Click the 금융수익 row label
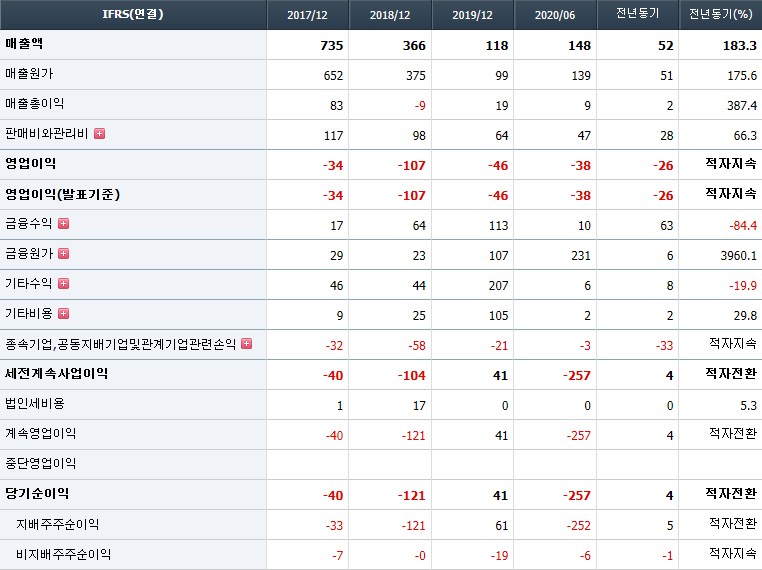The height and width of the screenshot is (570, 762). [29, 224]
